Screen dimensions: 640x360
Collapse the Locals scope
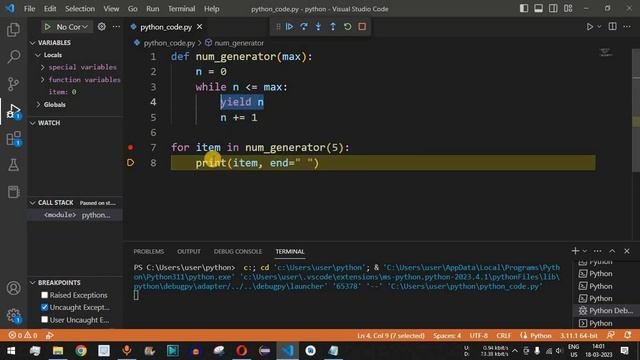[38, 55]
